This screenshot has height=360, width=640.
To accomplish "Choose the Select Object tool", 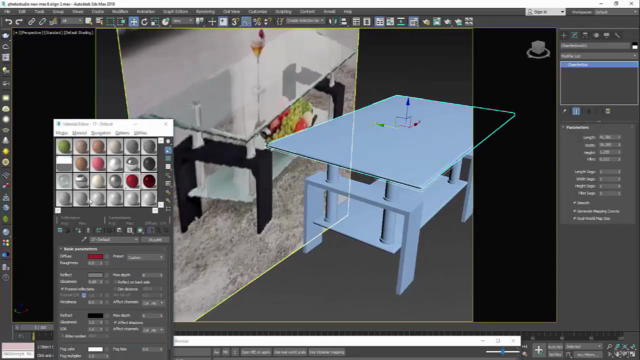I will [x=89, y=22].
